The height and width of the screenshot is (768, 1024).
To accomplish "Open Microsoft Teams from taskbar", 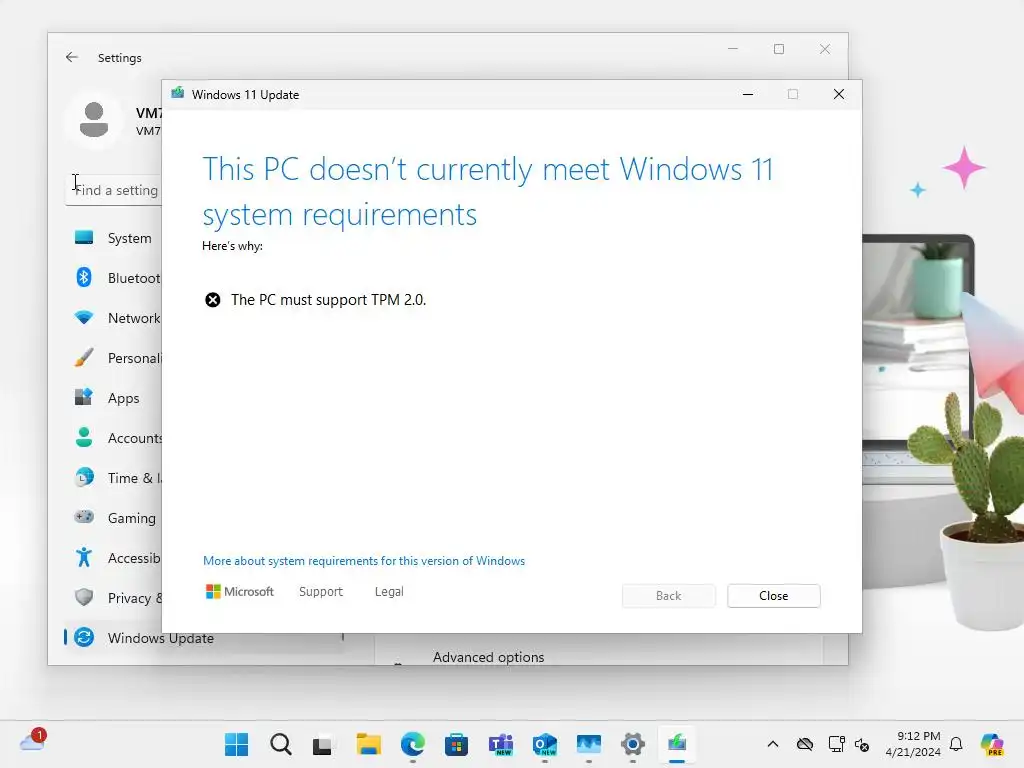I will [x=501, y=744].
